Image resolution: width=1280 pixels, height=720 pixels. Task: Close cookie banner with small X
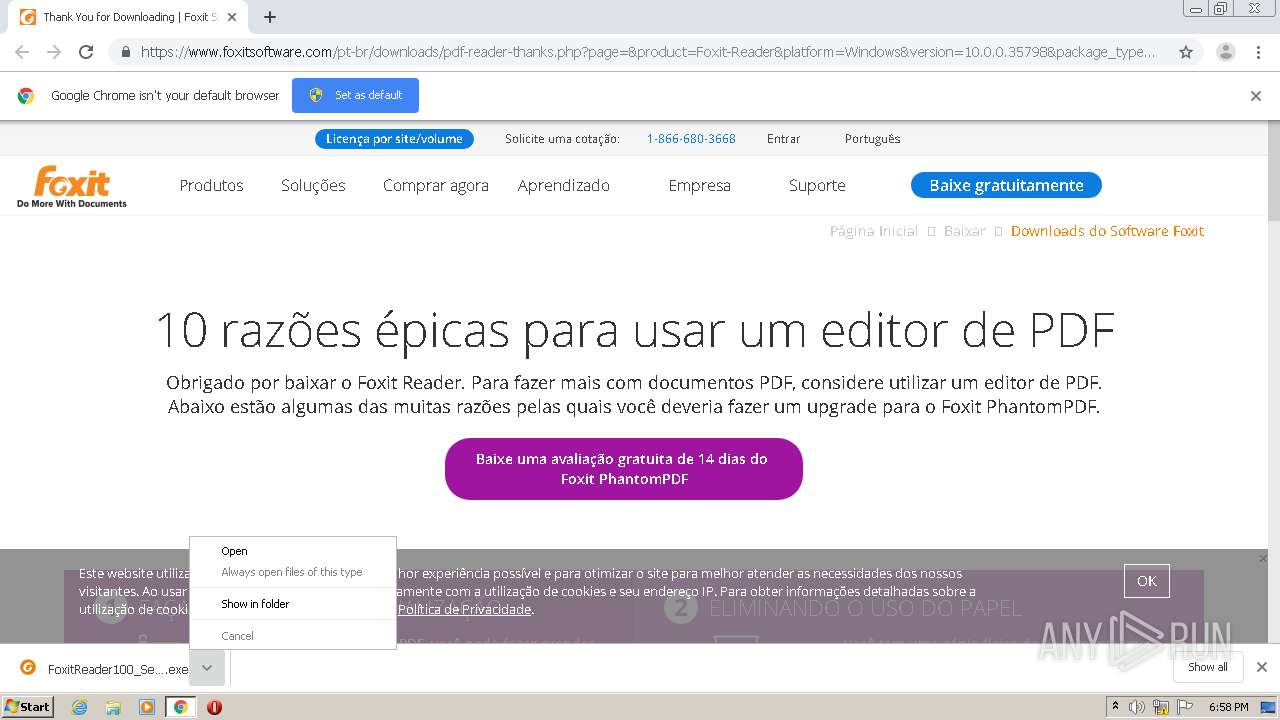click(1263, 558)
